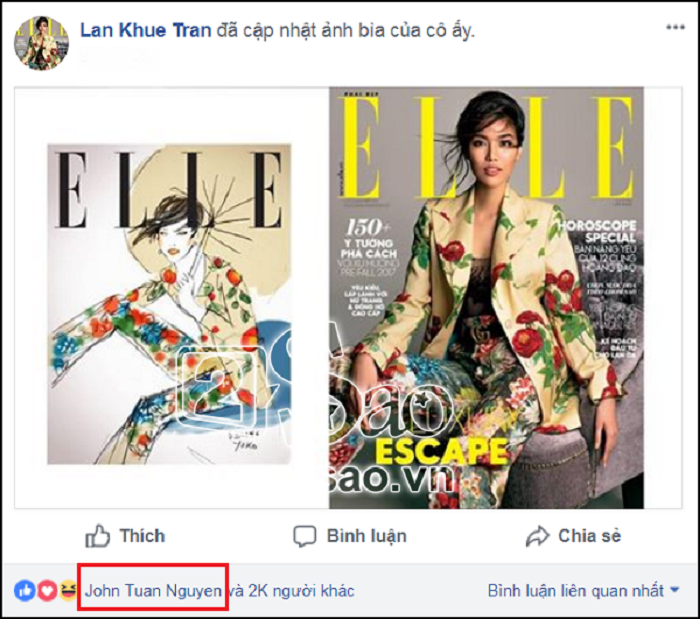Open the Lan Khue Tran profile link
Image resolution: width=700 pixels, height=619 pixels.
click(x=146, y=30)
